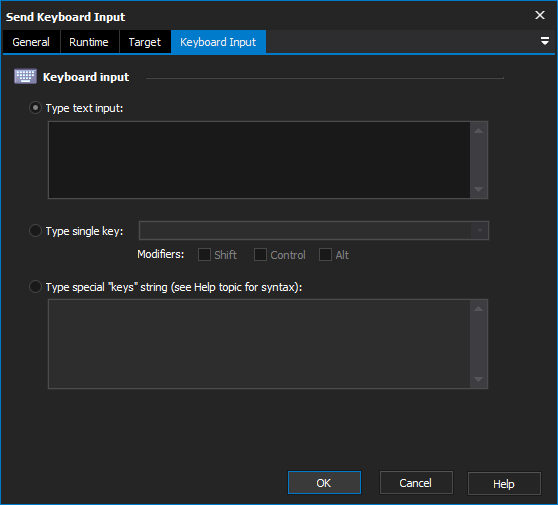The height and width of the screenshot is (505, 558).
Task: Switch to the General tab
Action: coord(31,42)
